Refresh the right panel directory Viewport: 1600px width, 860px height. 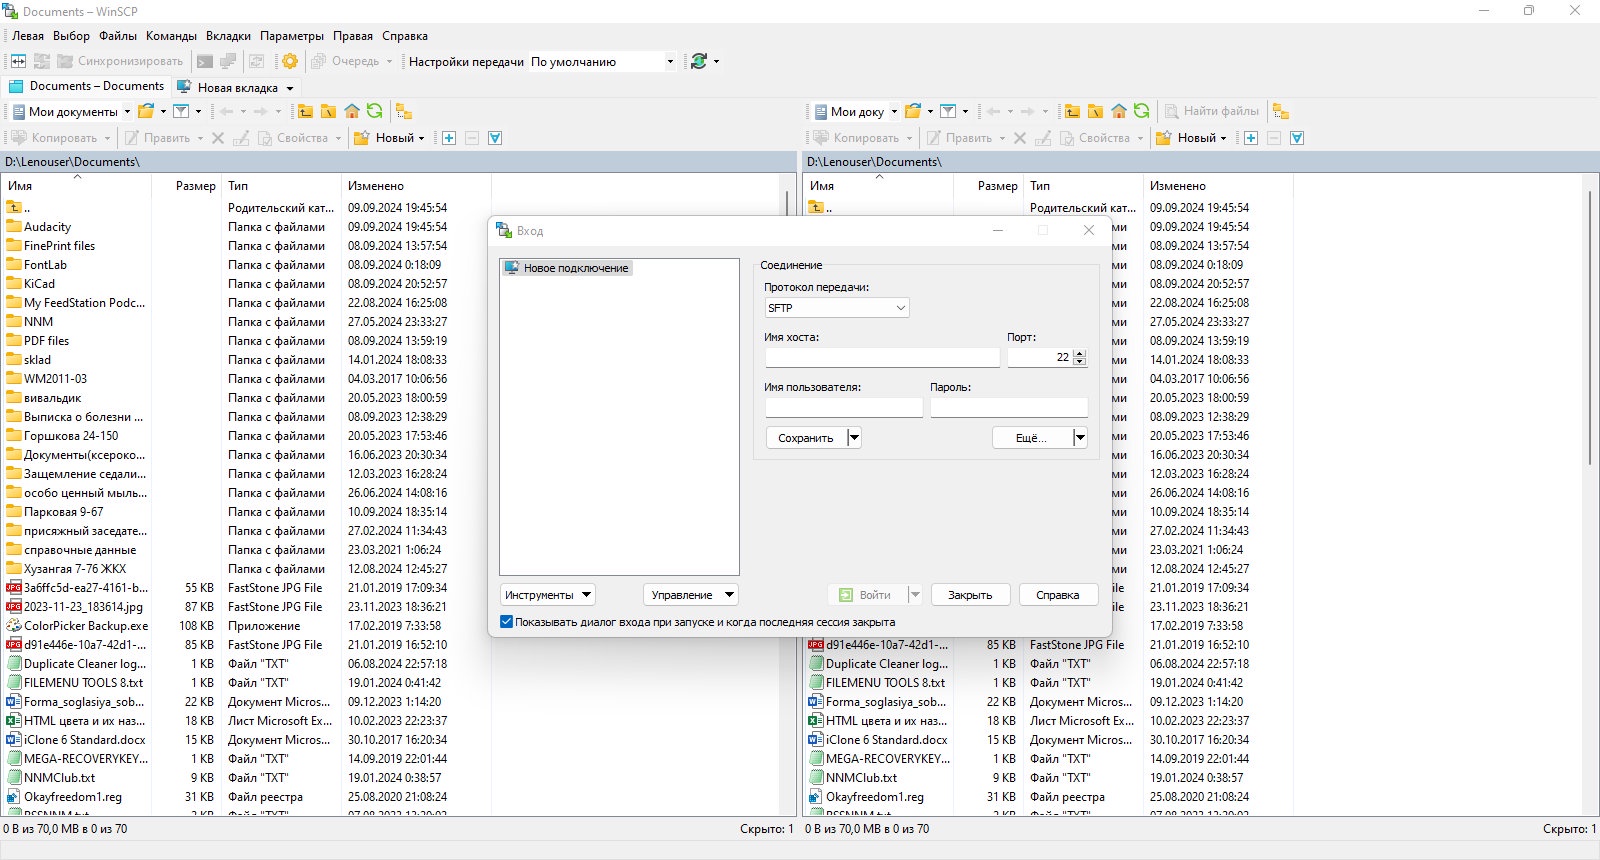click(x=1142, y=111)
